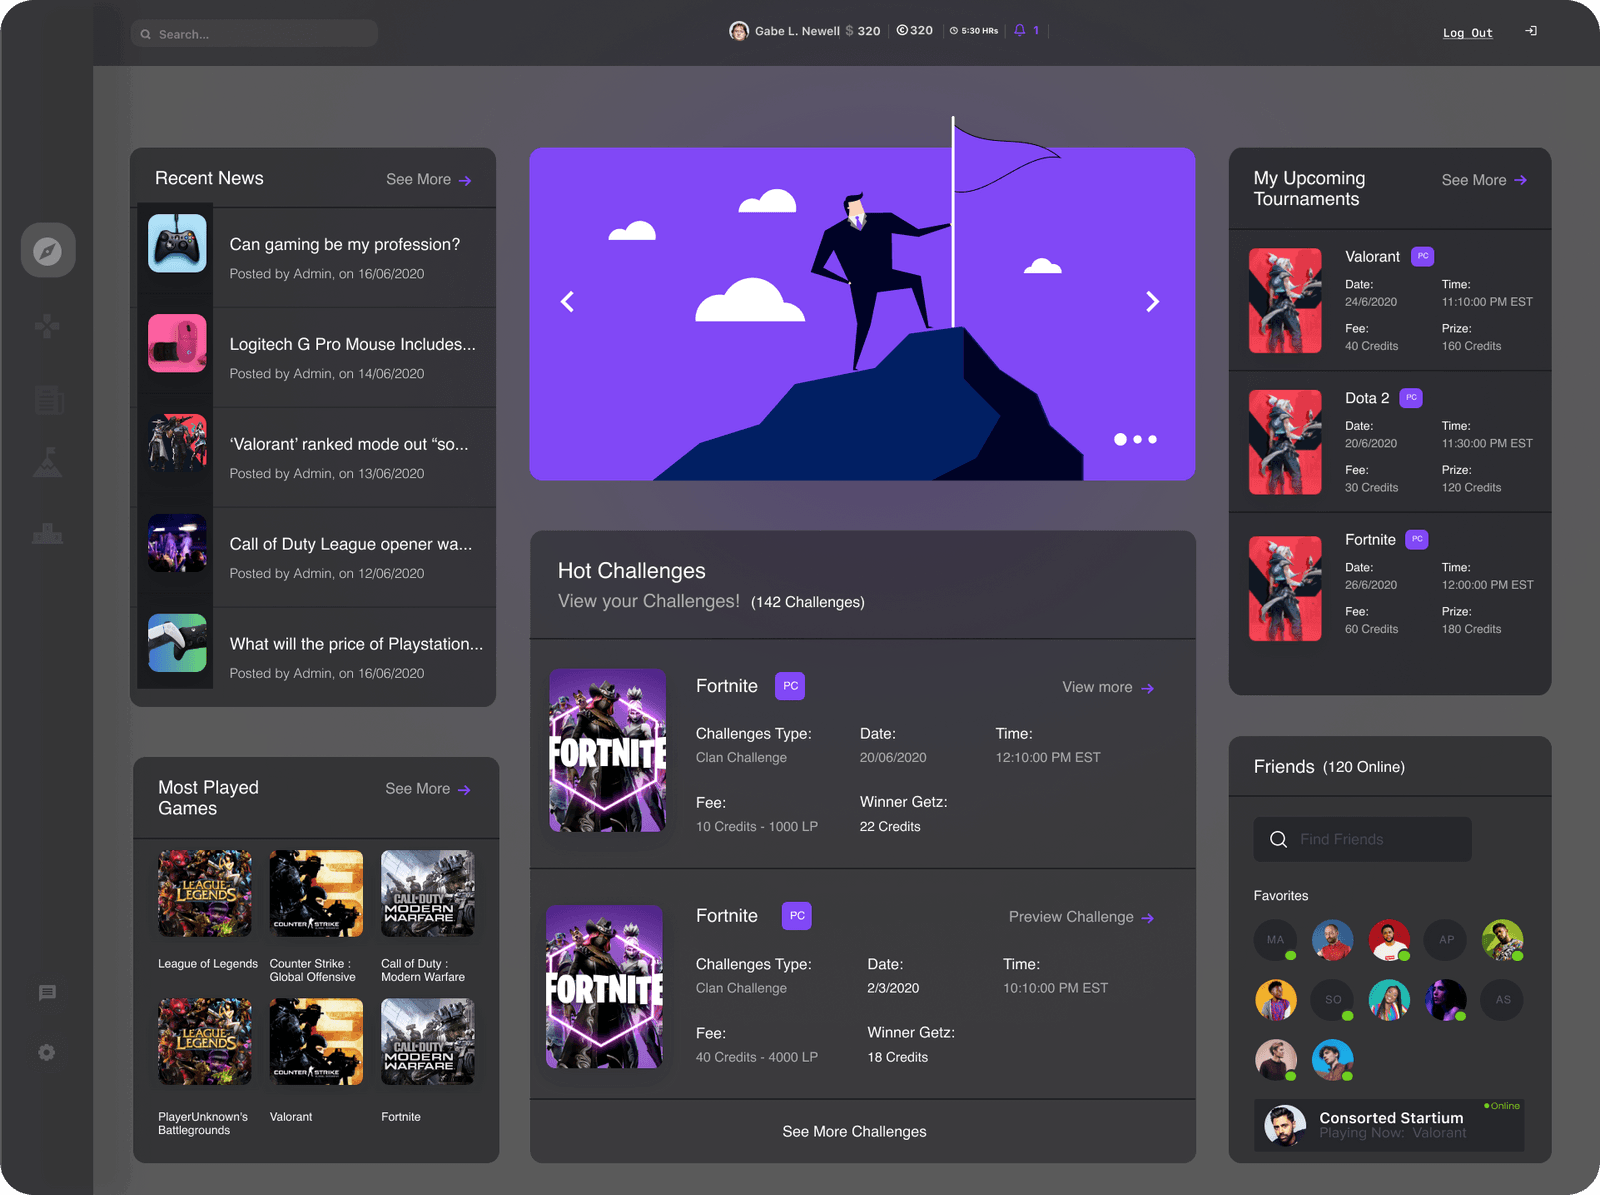Image resolution: width=1600 pixels, height=1195 pixels.
Task: Open 'What will the price of Playstation...' headline
Action: click(356, 644)
